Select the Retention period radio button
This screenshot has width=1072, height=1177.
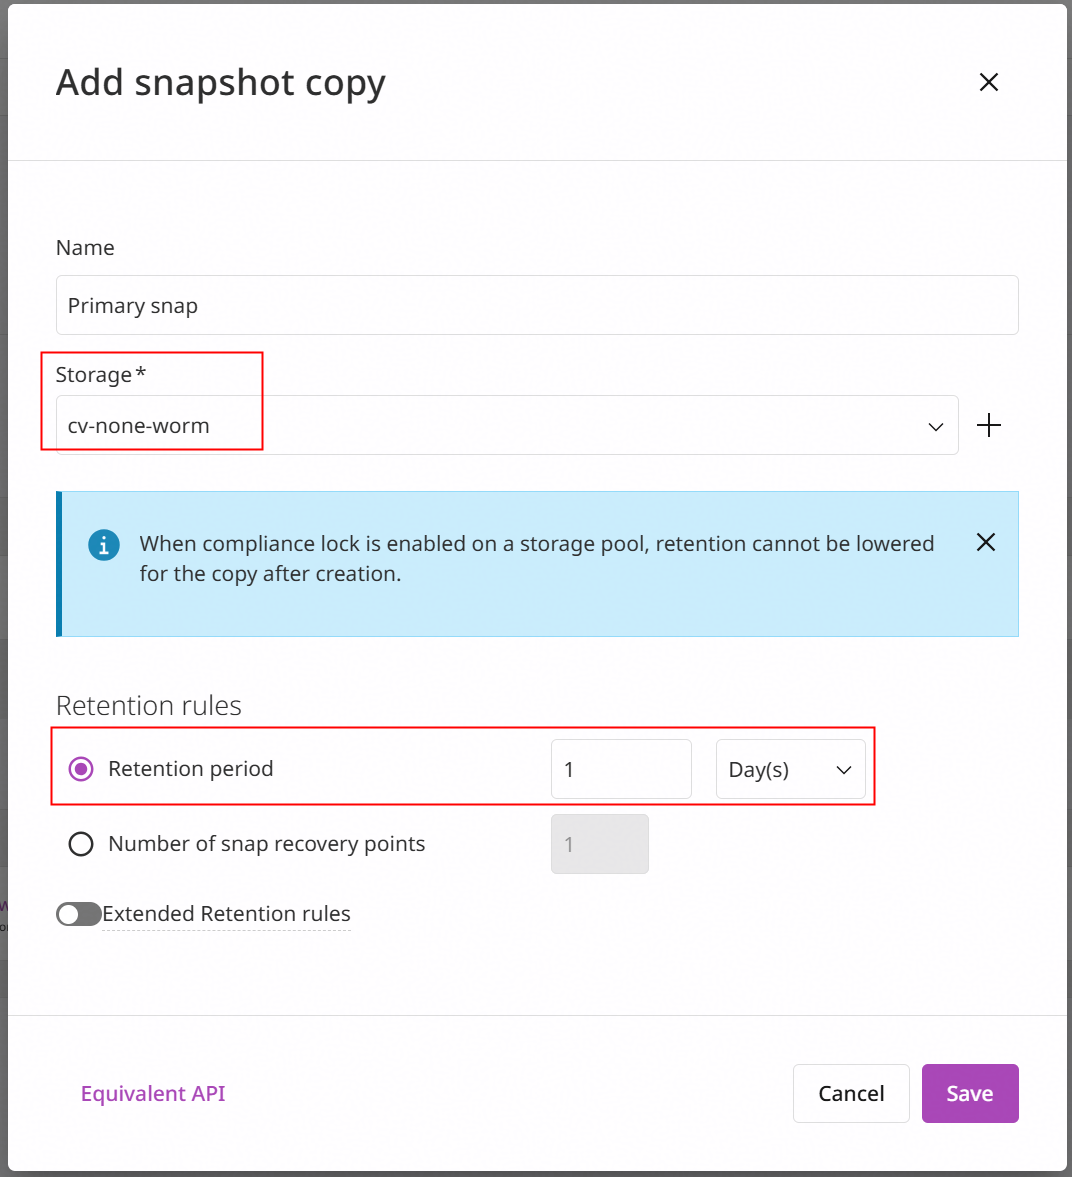coord(81,769)
